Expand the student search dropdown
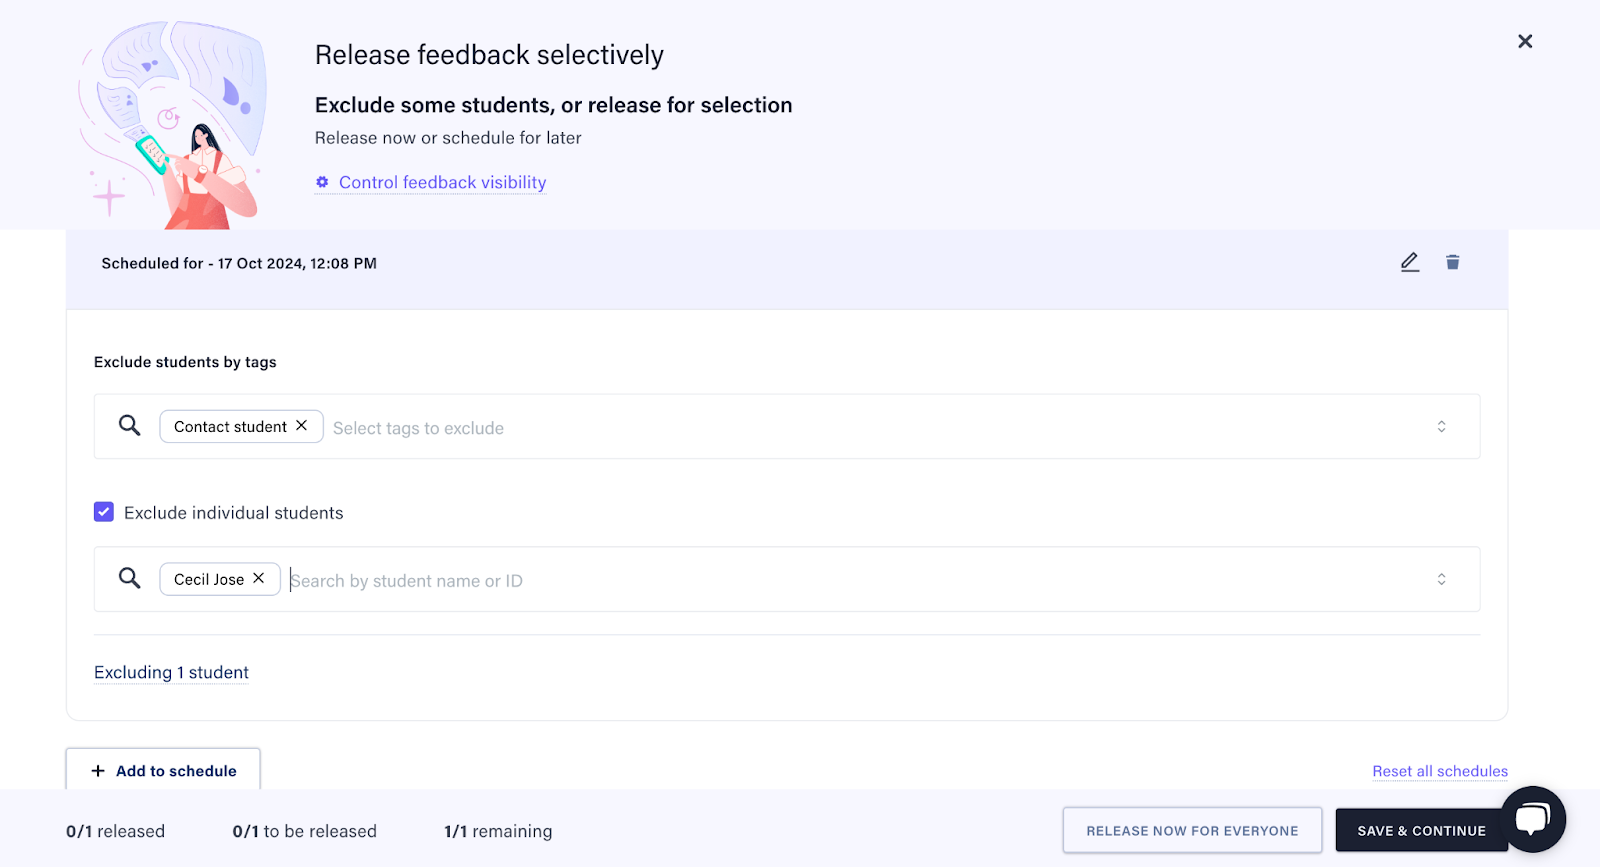1600x867 pixels. (x=1441, y=579)
